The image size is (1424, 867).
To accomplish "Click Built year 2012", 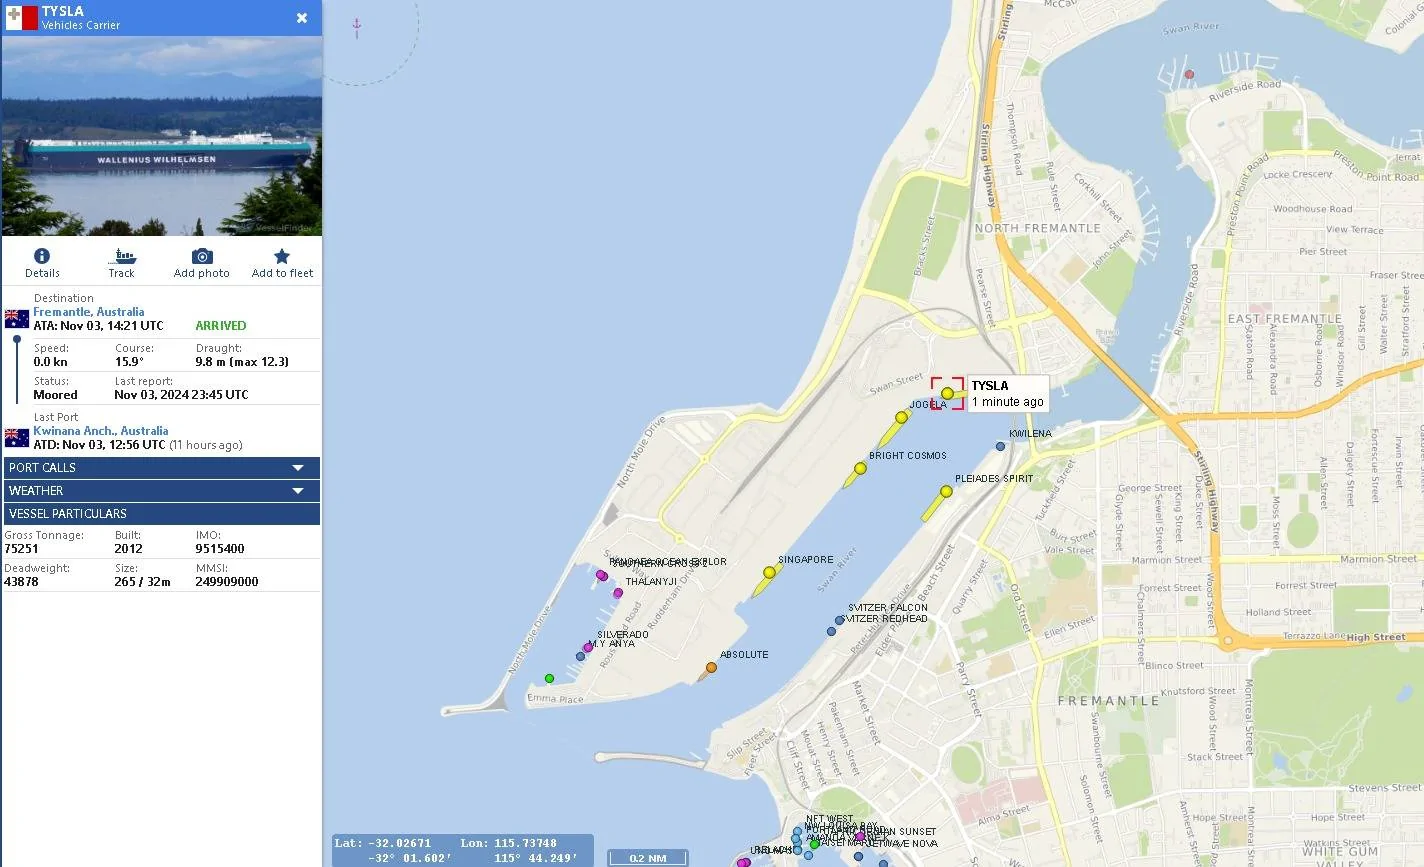I will (128, 549).
